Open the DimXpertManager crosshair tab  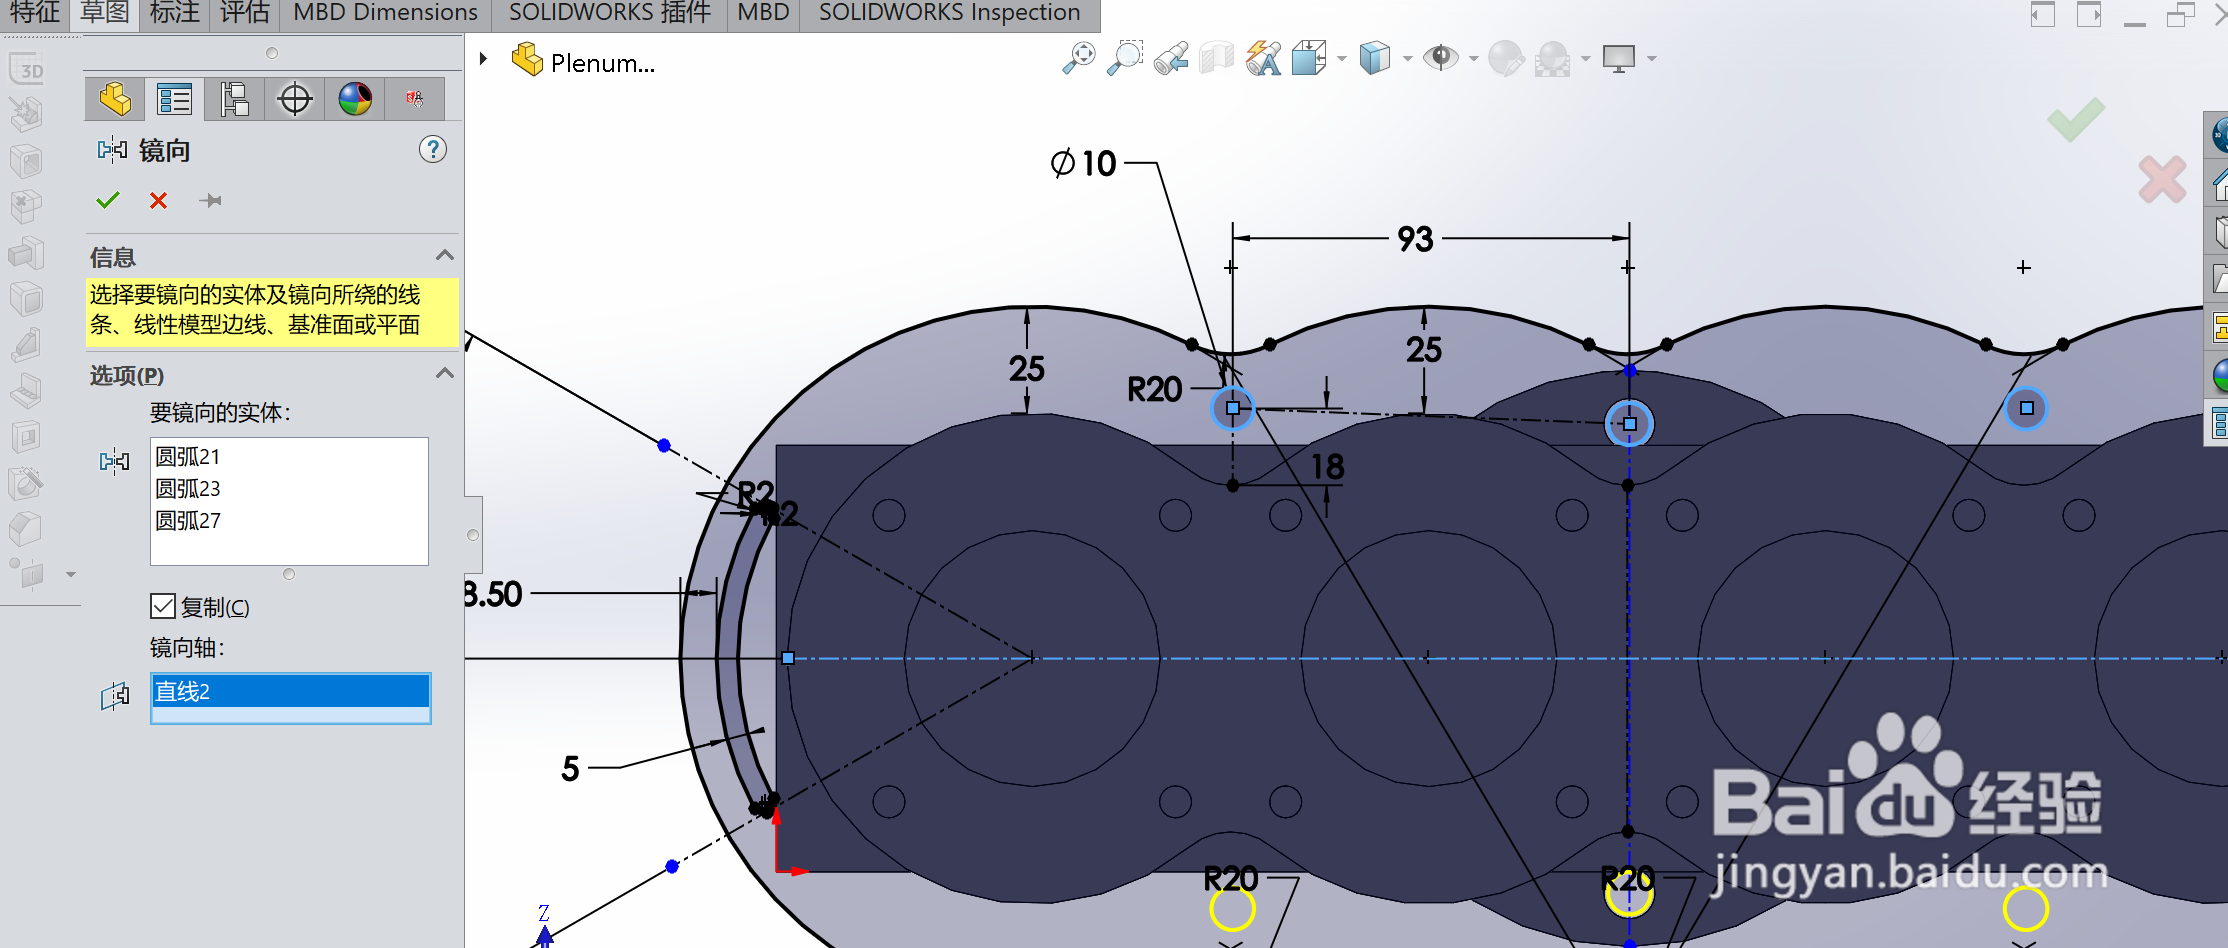[x=294, y=99]
